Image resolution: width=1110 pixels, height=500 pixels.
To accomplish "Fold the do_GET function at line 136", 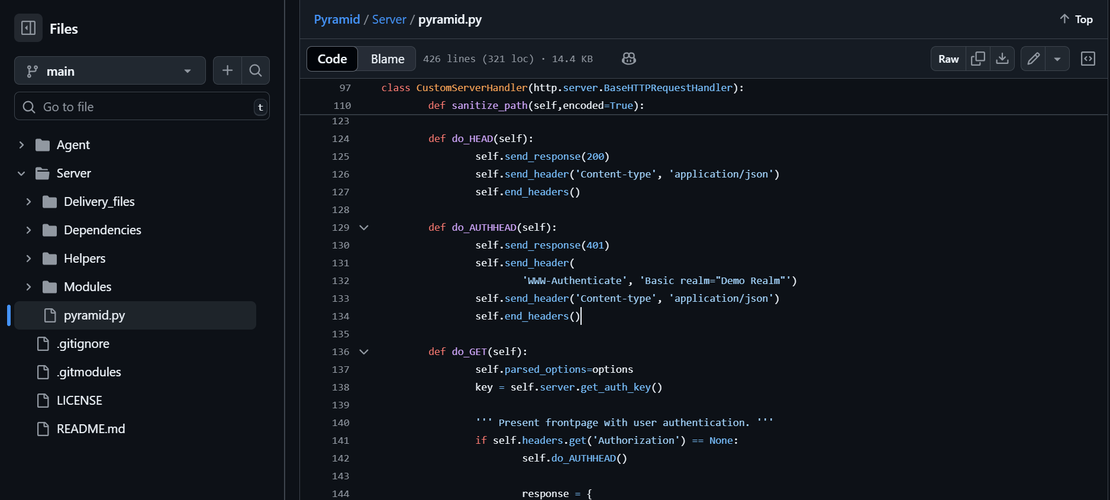I will pos(364,352).
